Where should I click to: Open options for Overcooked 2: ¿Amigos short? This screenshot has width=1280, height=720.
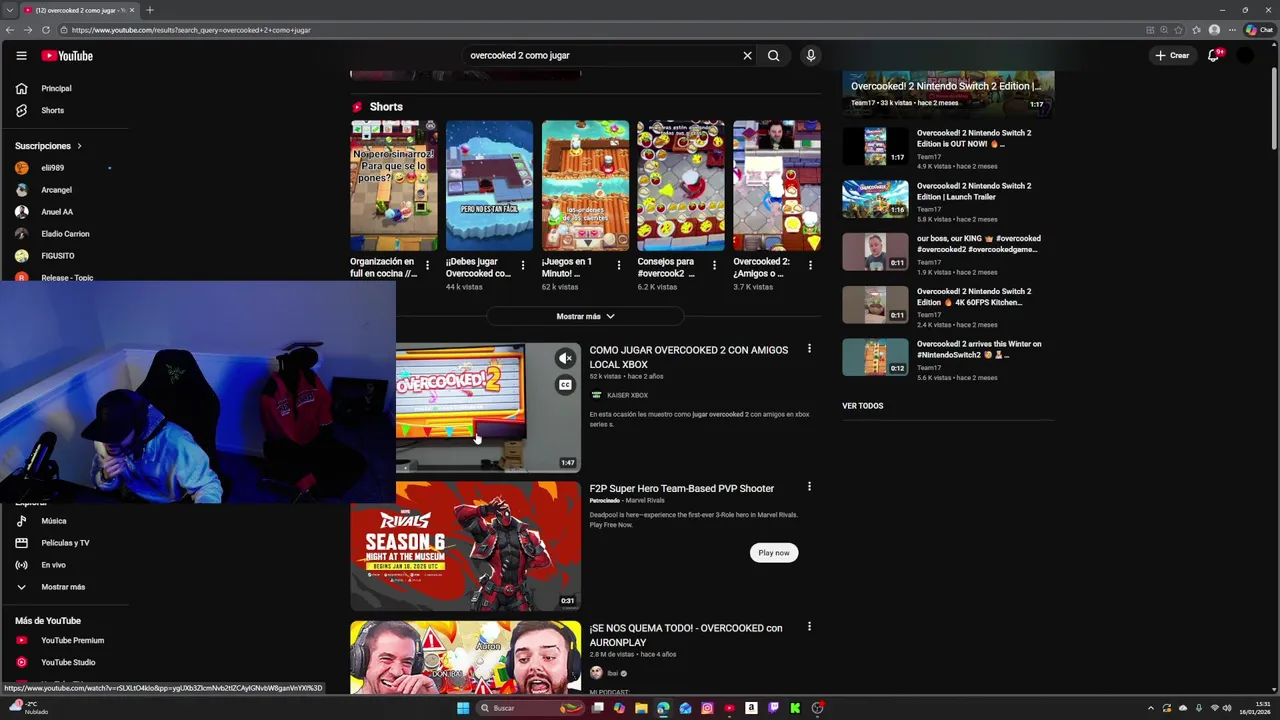tap(810, 265)
